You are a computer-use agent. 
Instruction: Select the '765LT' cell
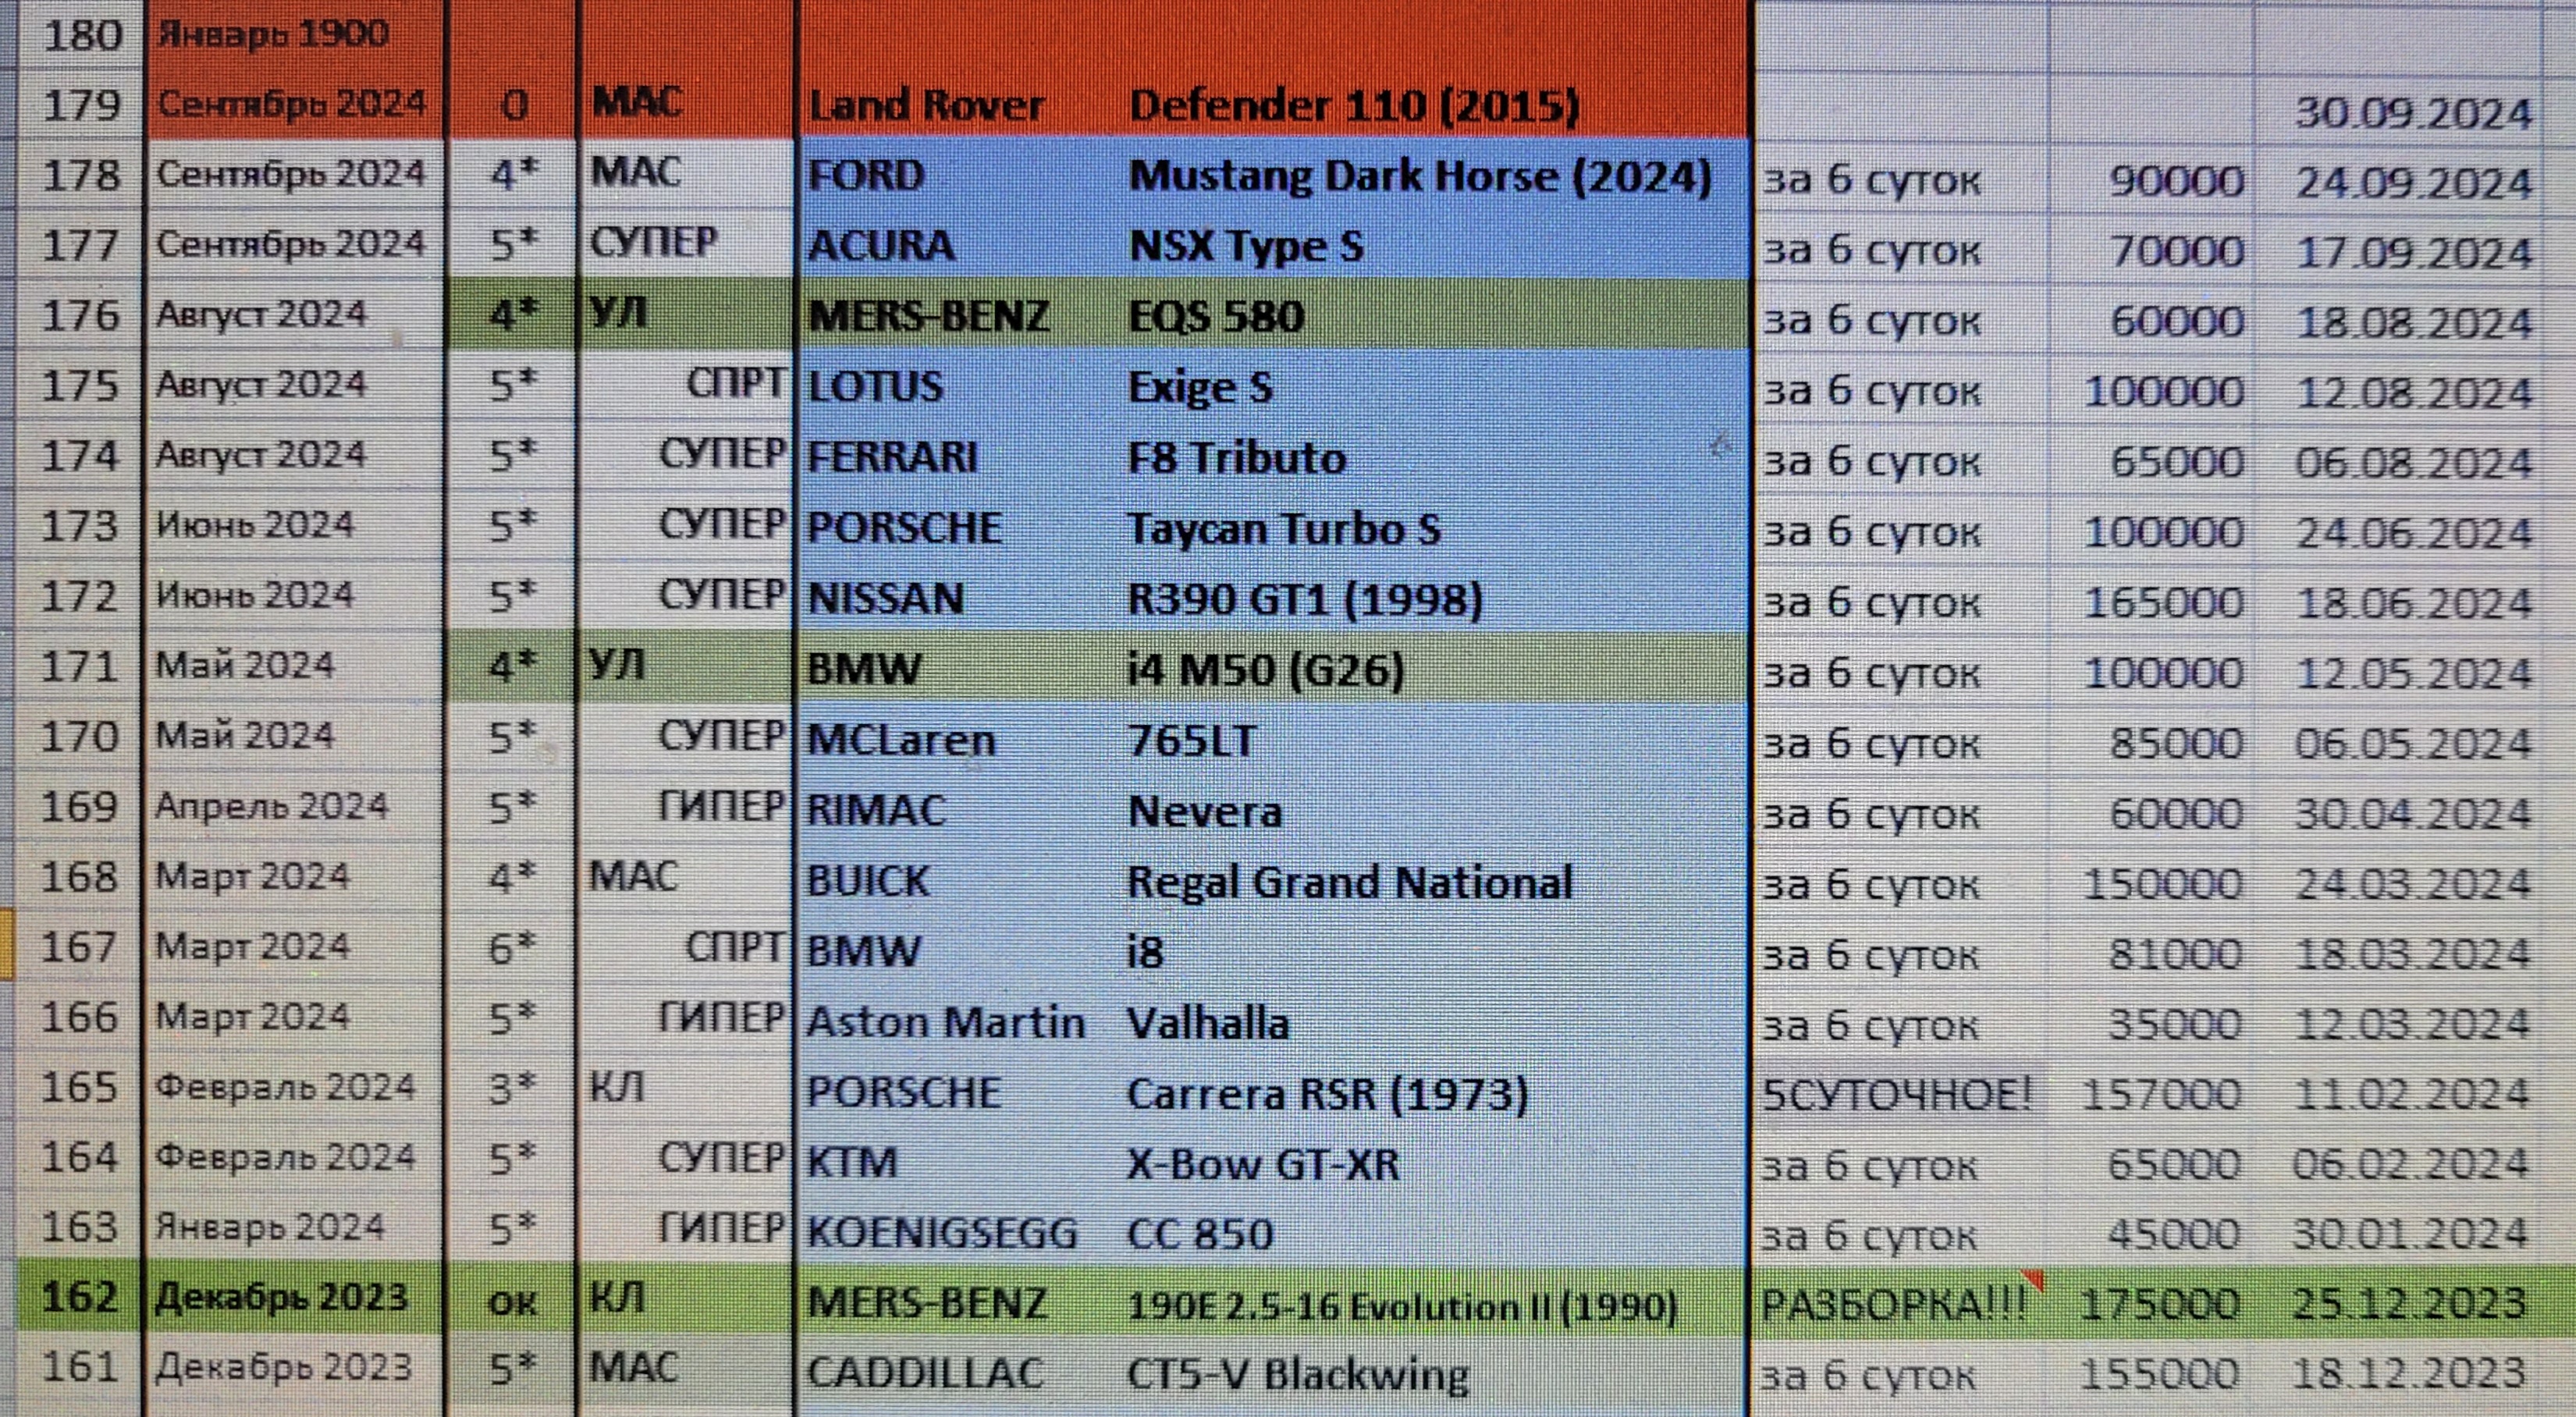[x=1436, y=739]
